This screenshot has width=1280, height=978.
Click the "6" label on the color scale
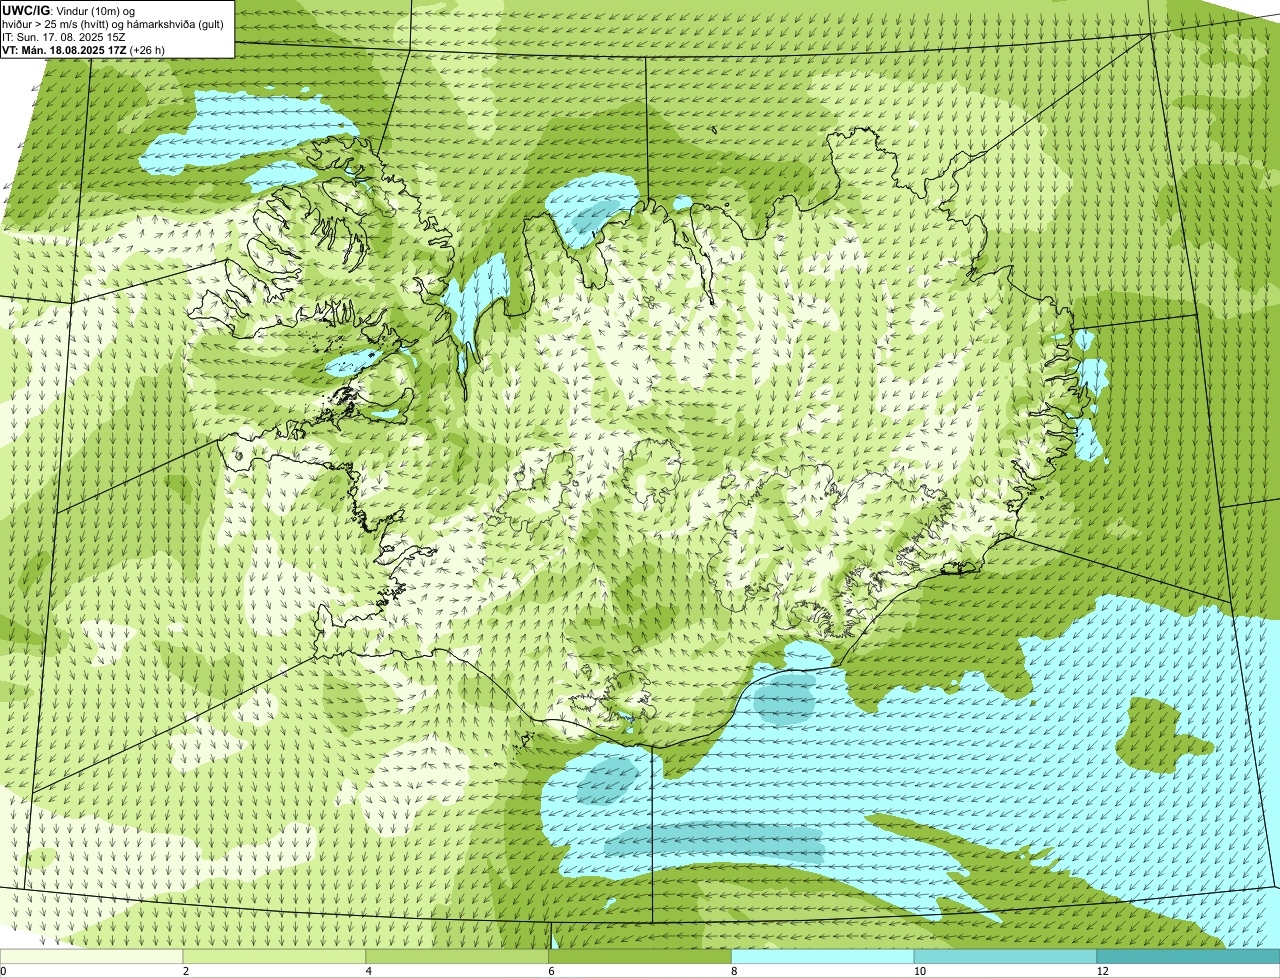(552, 971)
